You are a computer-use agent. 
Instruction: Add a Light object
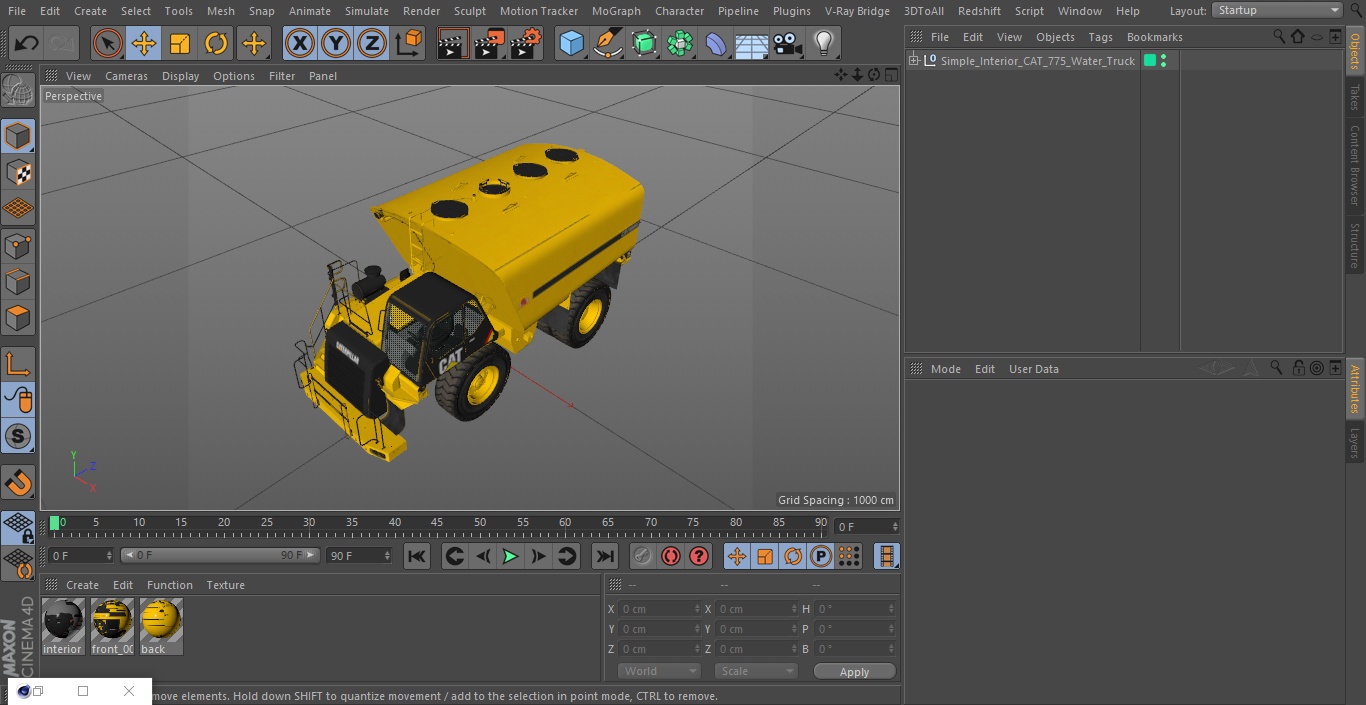(x=824, y=43)
